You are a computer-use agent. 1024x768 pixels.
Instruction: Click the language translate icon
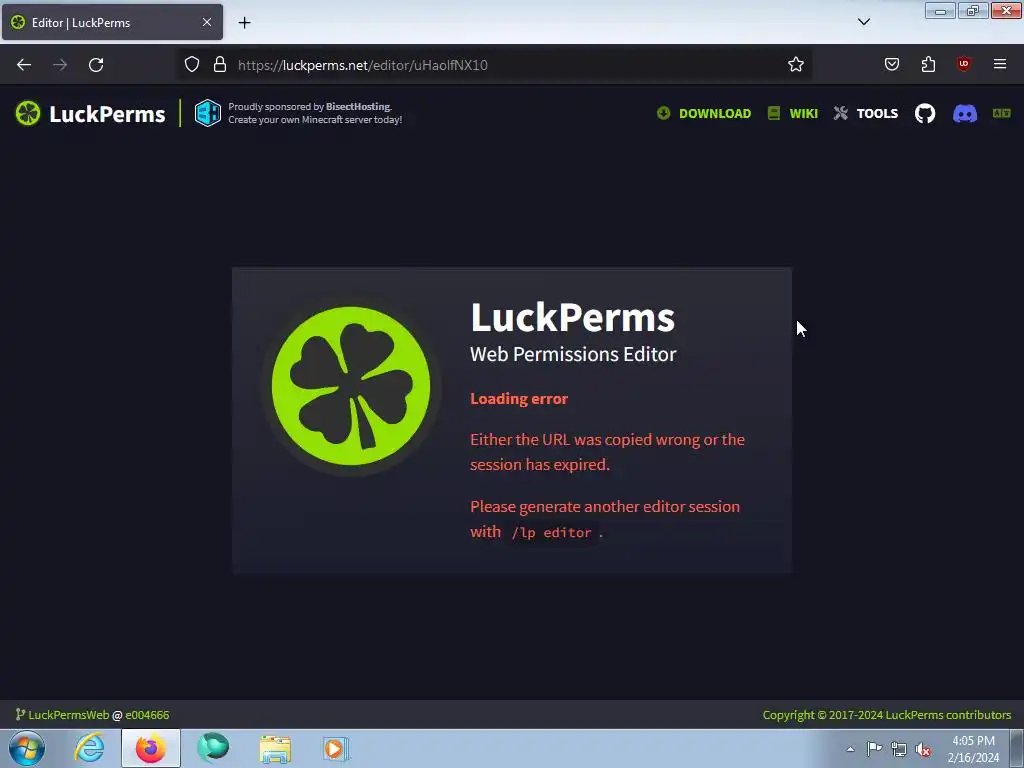(1001, 113)
